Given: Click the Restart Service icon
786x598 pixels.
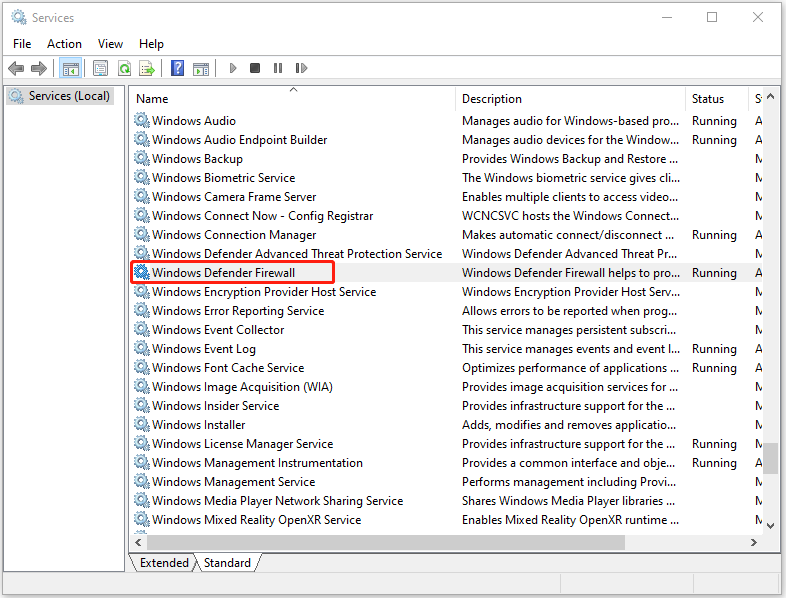Looking at the screenshot, I should coord(301,68).
